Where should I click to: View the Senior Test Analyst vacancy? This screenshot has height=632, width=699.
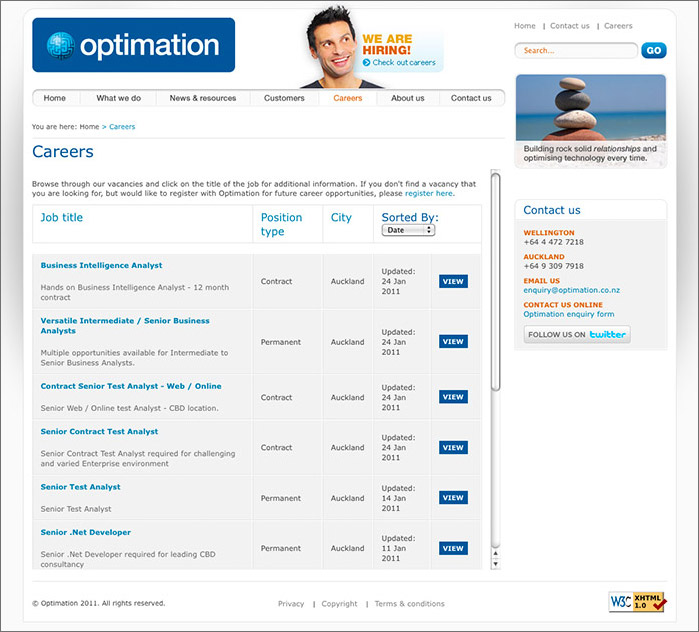(453, 497)
